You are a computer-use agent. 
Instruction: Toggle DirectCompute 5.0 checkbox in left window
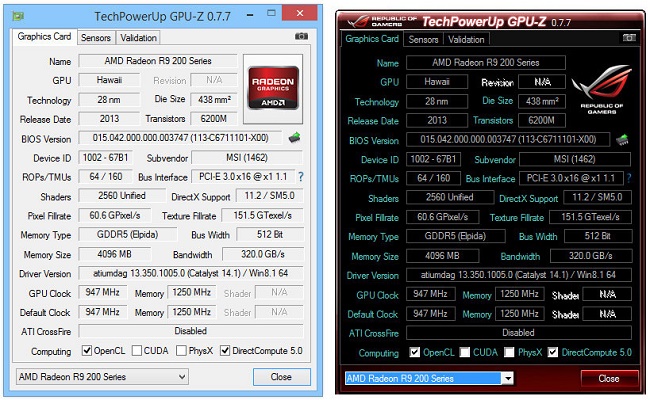point(225,351)
